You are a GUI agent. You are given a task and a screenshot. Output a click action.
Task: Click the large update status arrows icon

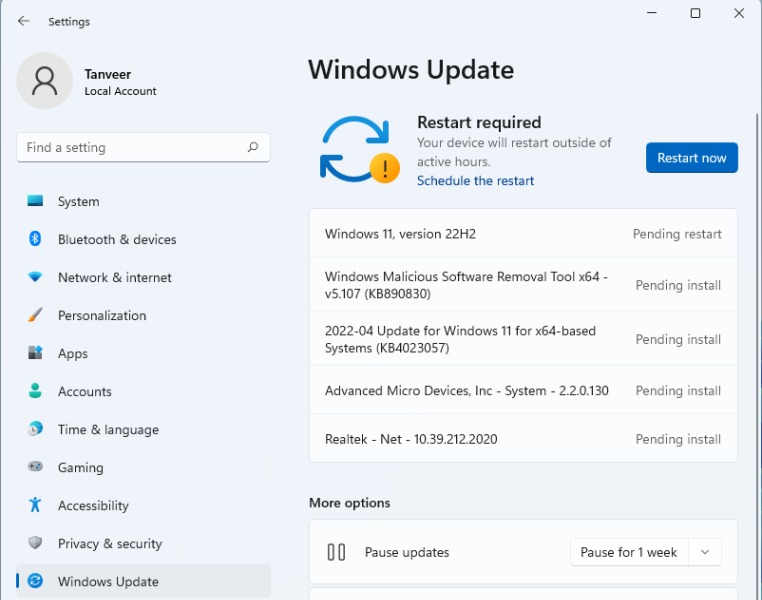(360, 150)
